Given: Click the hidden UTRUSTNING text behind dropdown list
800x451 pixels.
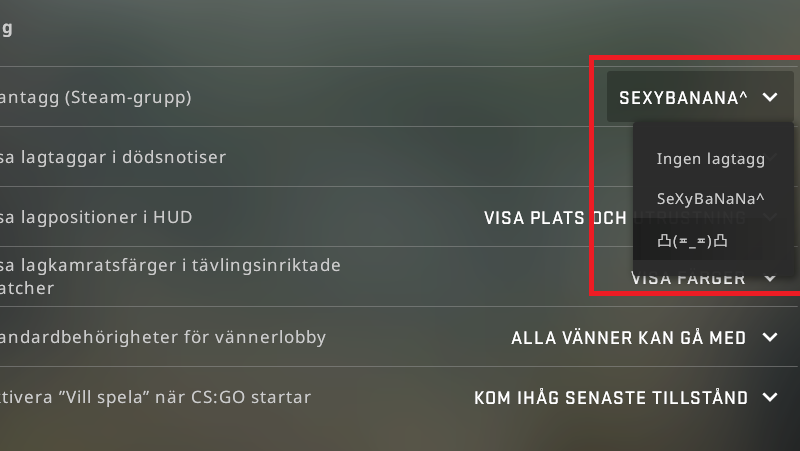Looking at the screenshot, I should (x=690, y=218).
